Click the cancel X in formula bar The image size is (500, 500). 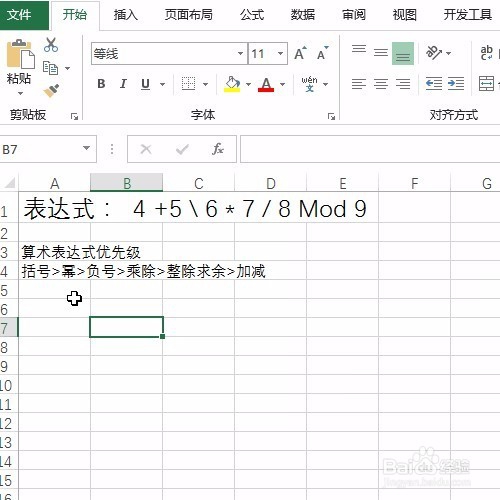click(146, 149)
